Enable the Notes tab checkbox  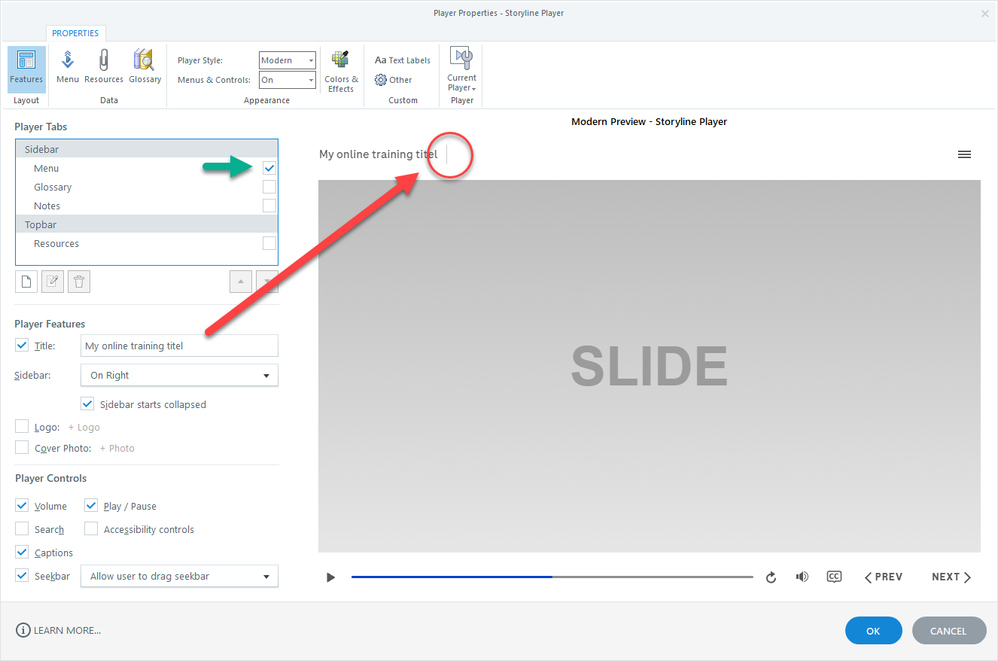coord(269,205)
